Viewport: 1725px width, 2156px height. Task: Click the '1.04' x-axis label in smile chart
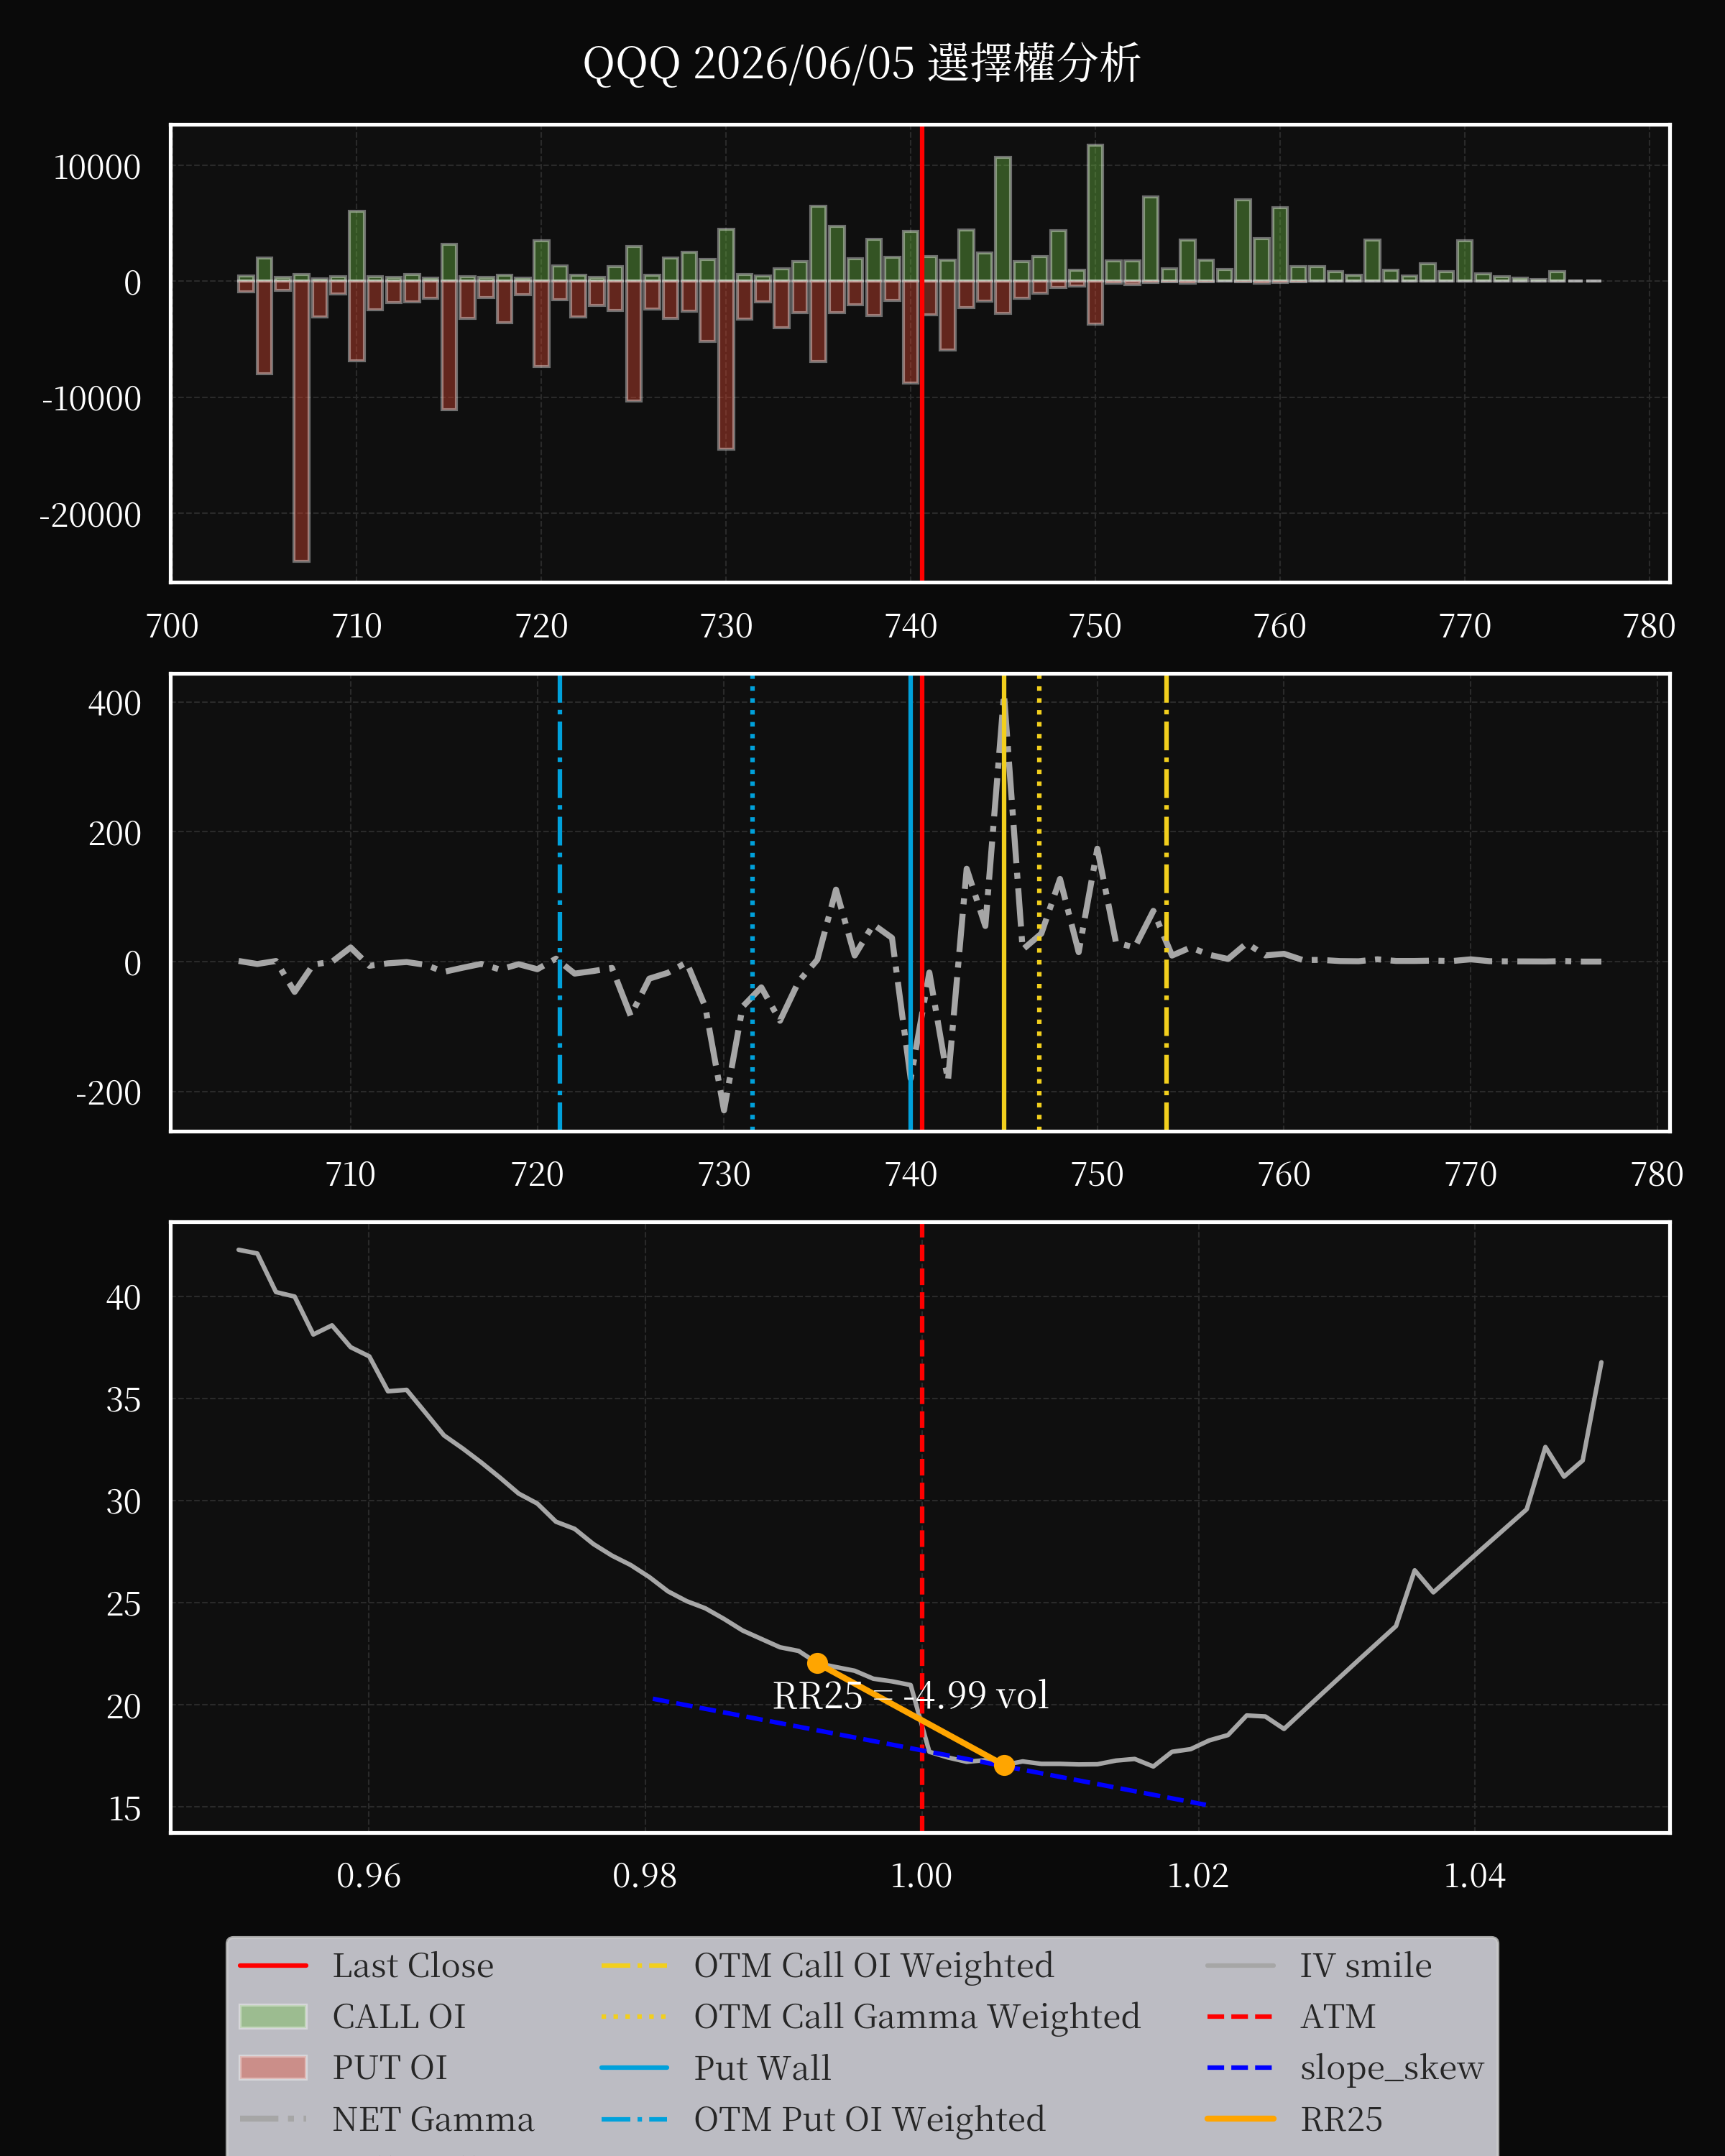[x=1474, y=1876]
